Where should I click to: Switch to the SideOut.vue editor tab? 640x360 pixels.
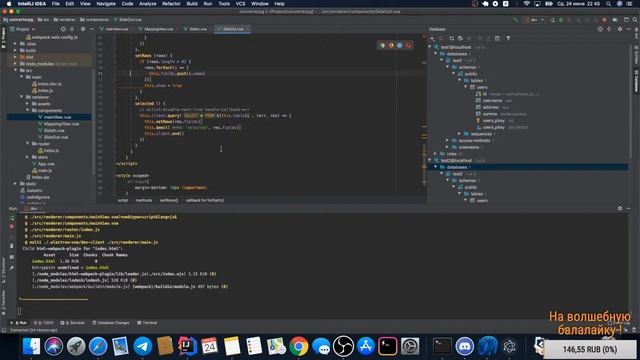[x=232, y=29]
